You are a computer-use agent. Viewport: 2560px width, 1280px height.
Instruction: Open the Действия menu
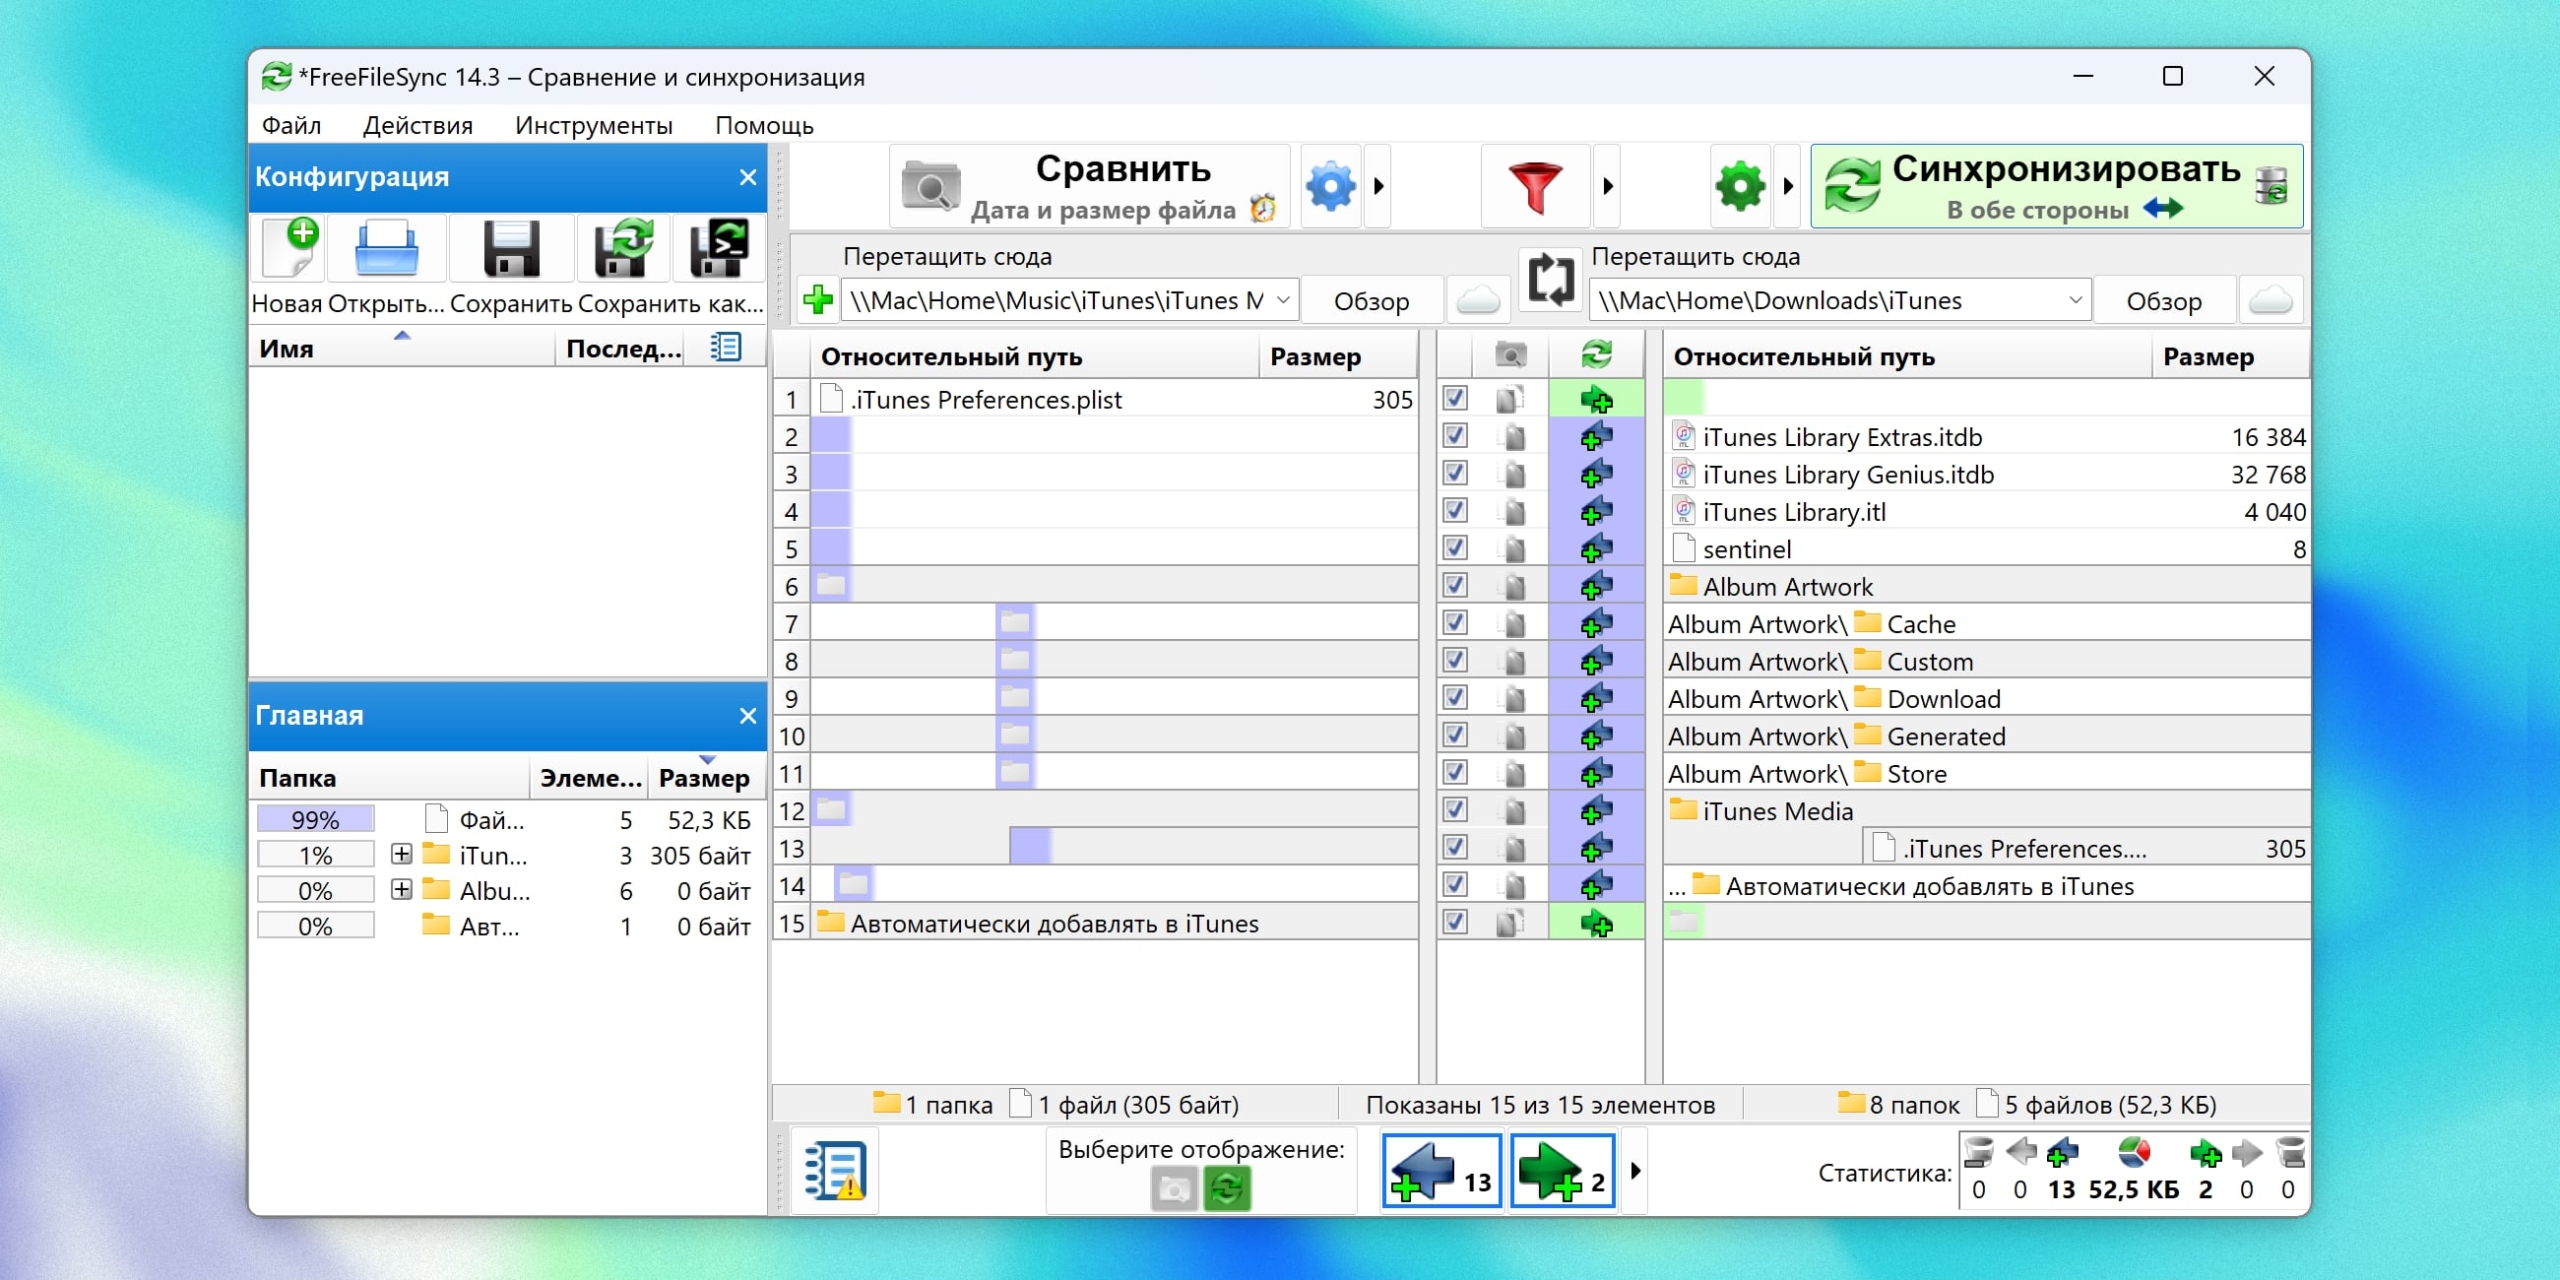[417, 125]
